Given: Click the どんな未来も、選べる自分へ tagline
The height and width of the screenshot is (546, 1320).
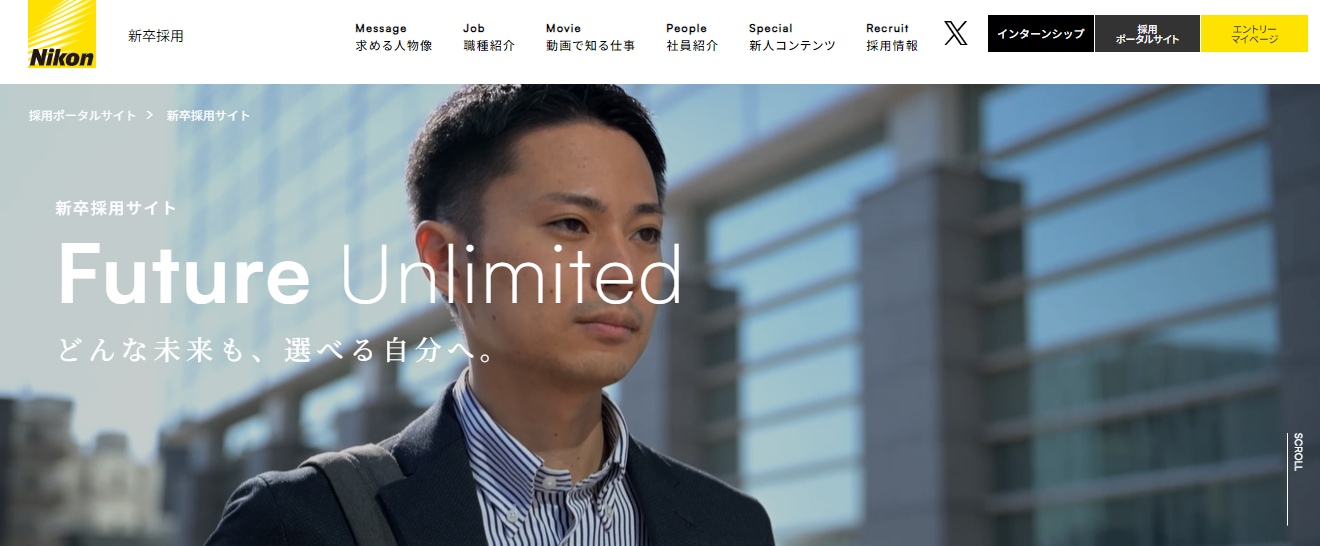Looking at the screenshot, I should tap(277, 351).
